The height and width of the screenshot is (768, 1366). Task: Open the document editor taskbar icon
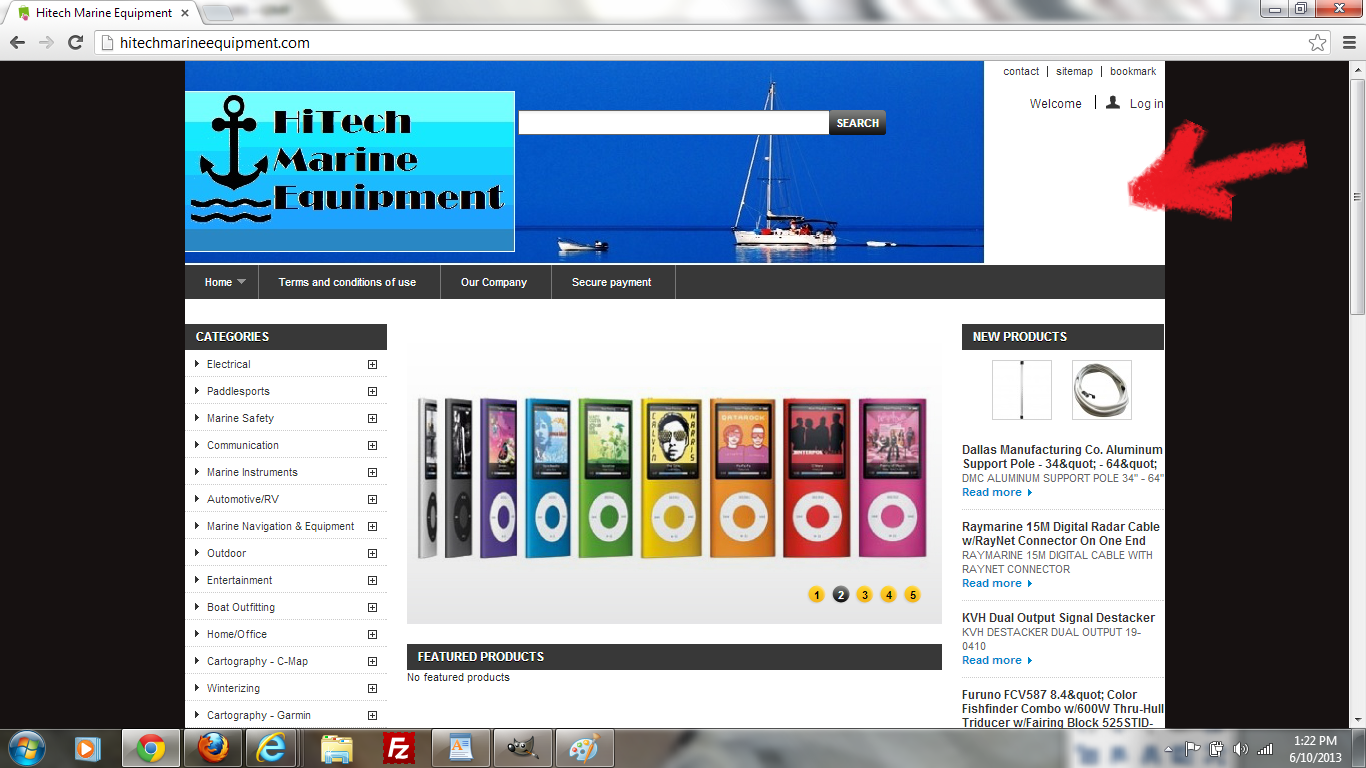pyautogui.click(x=460, y=748)
